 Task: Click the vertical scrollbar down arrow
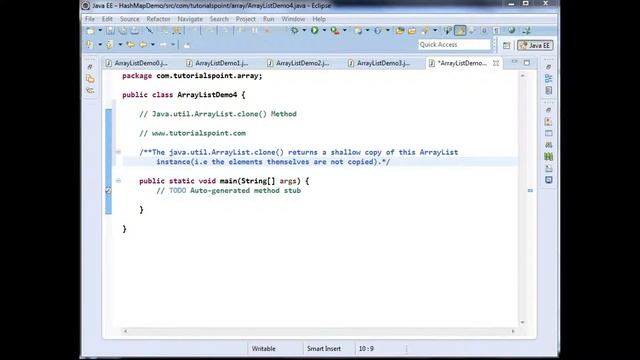(x=522, y=322)
